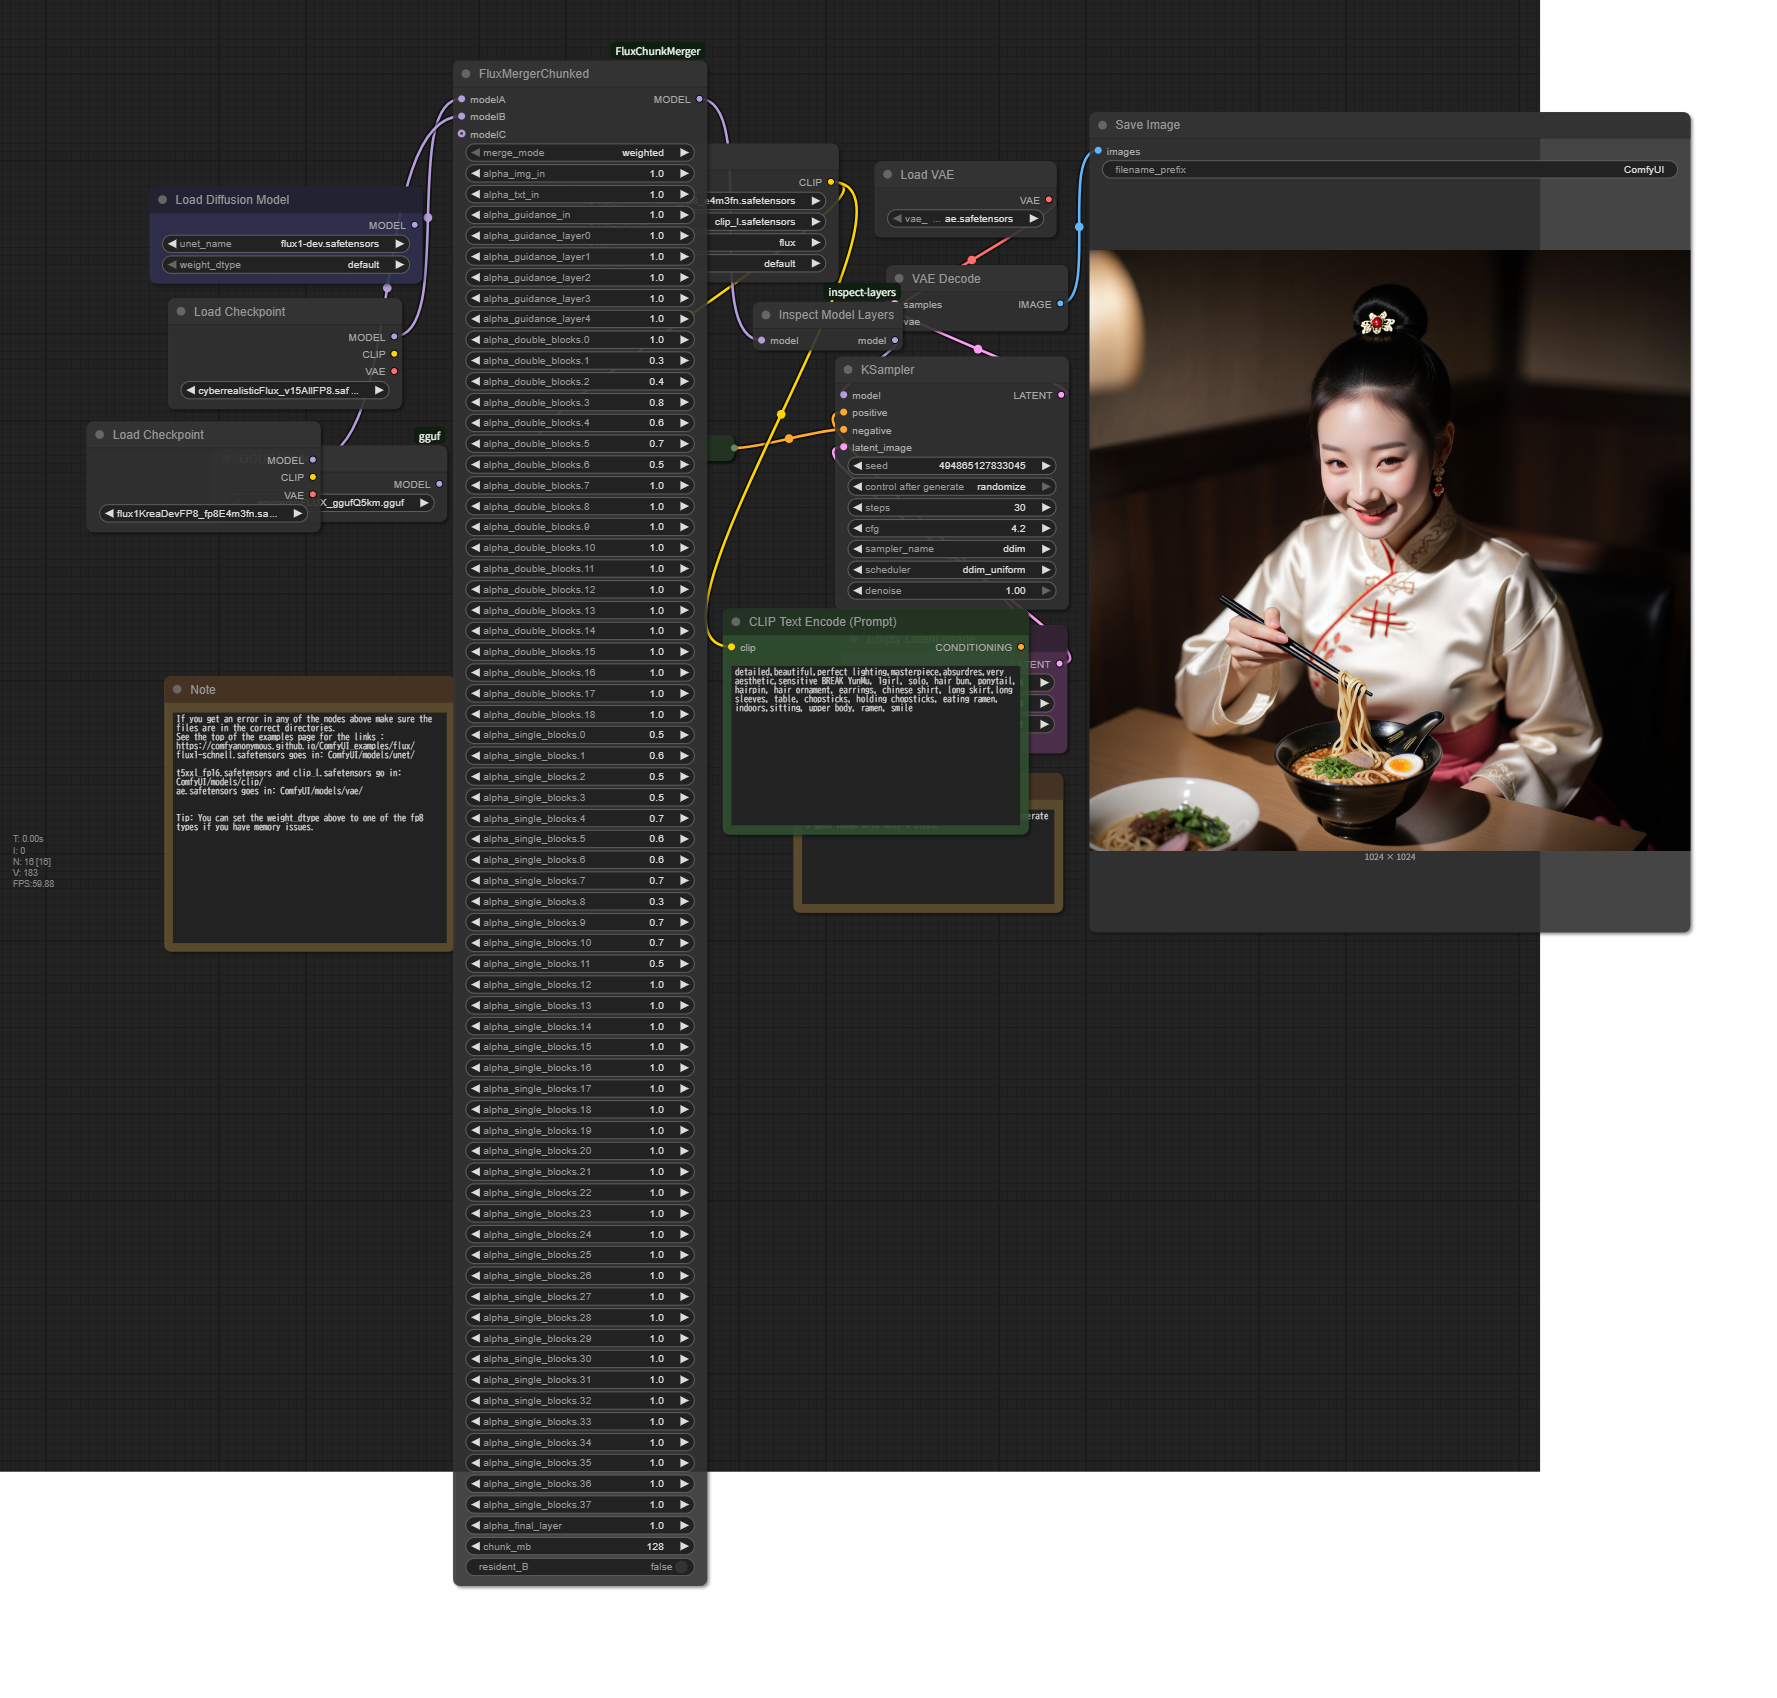The width and height of the screenshot is (1777, 1698).
Task: Collapse the VAE Decode node
Action: click(899, 279)
